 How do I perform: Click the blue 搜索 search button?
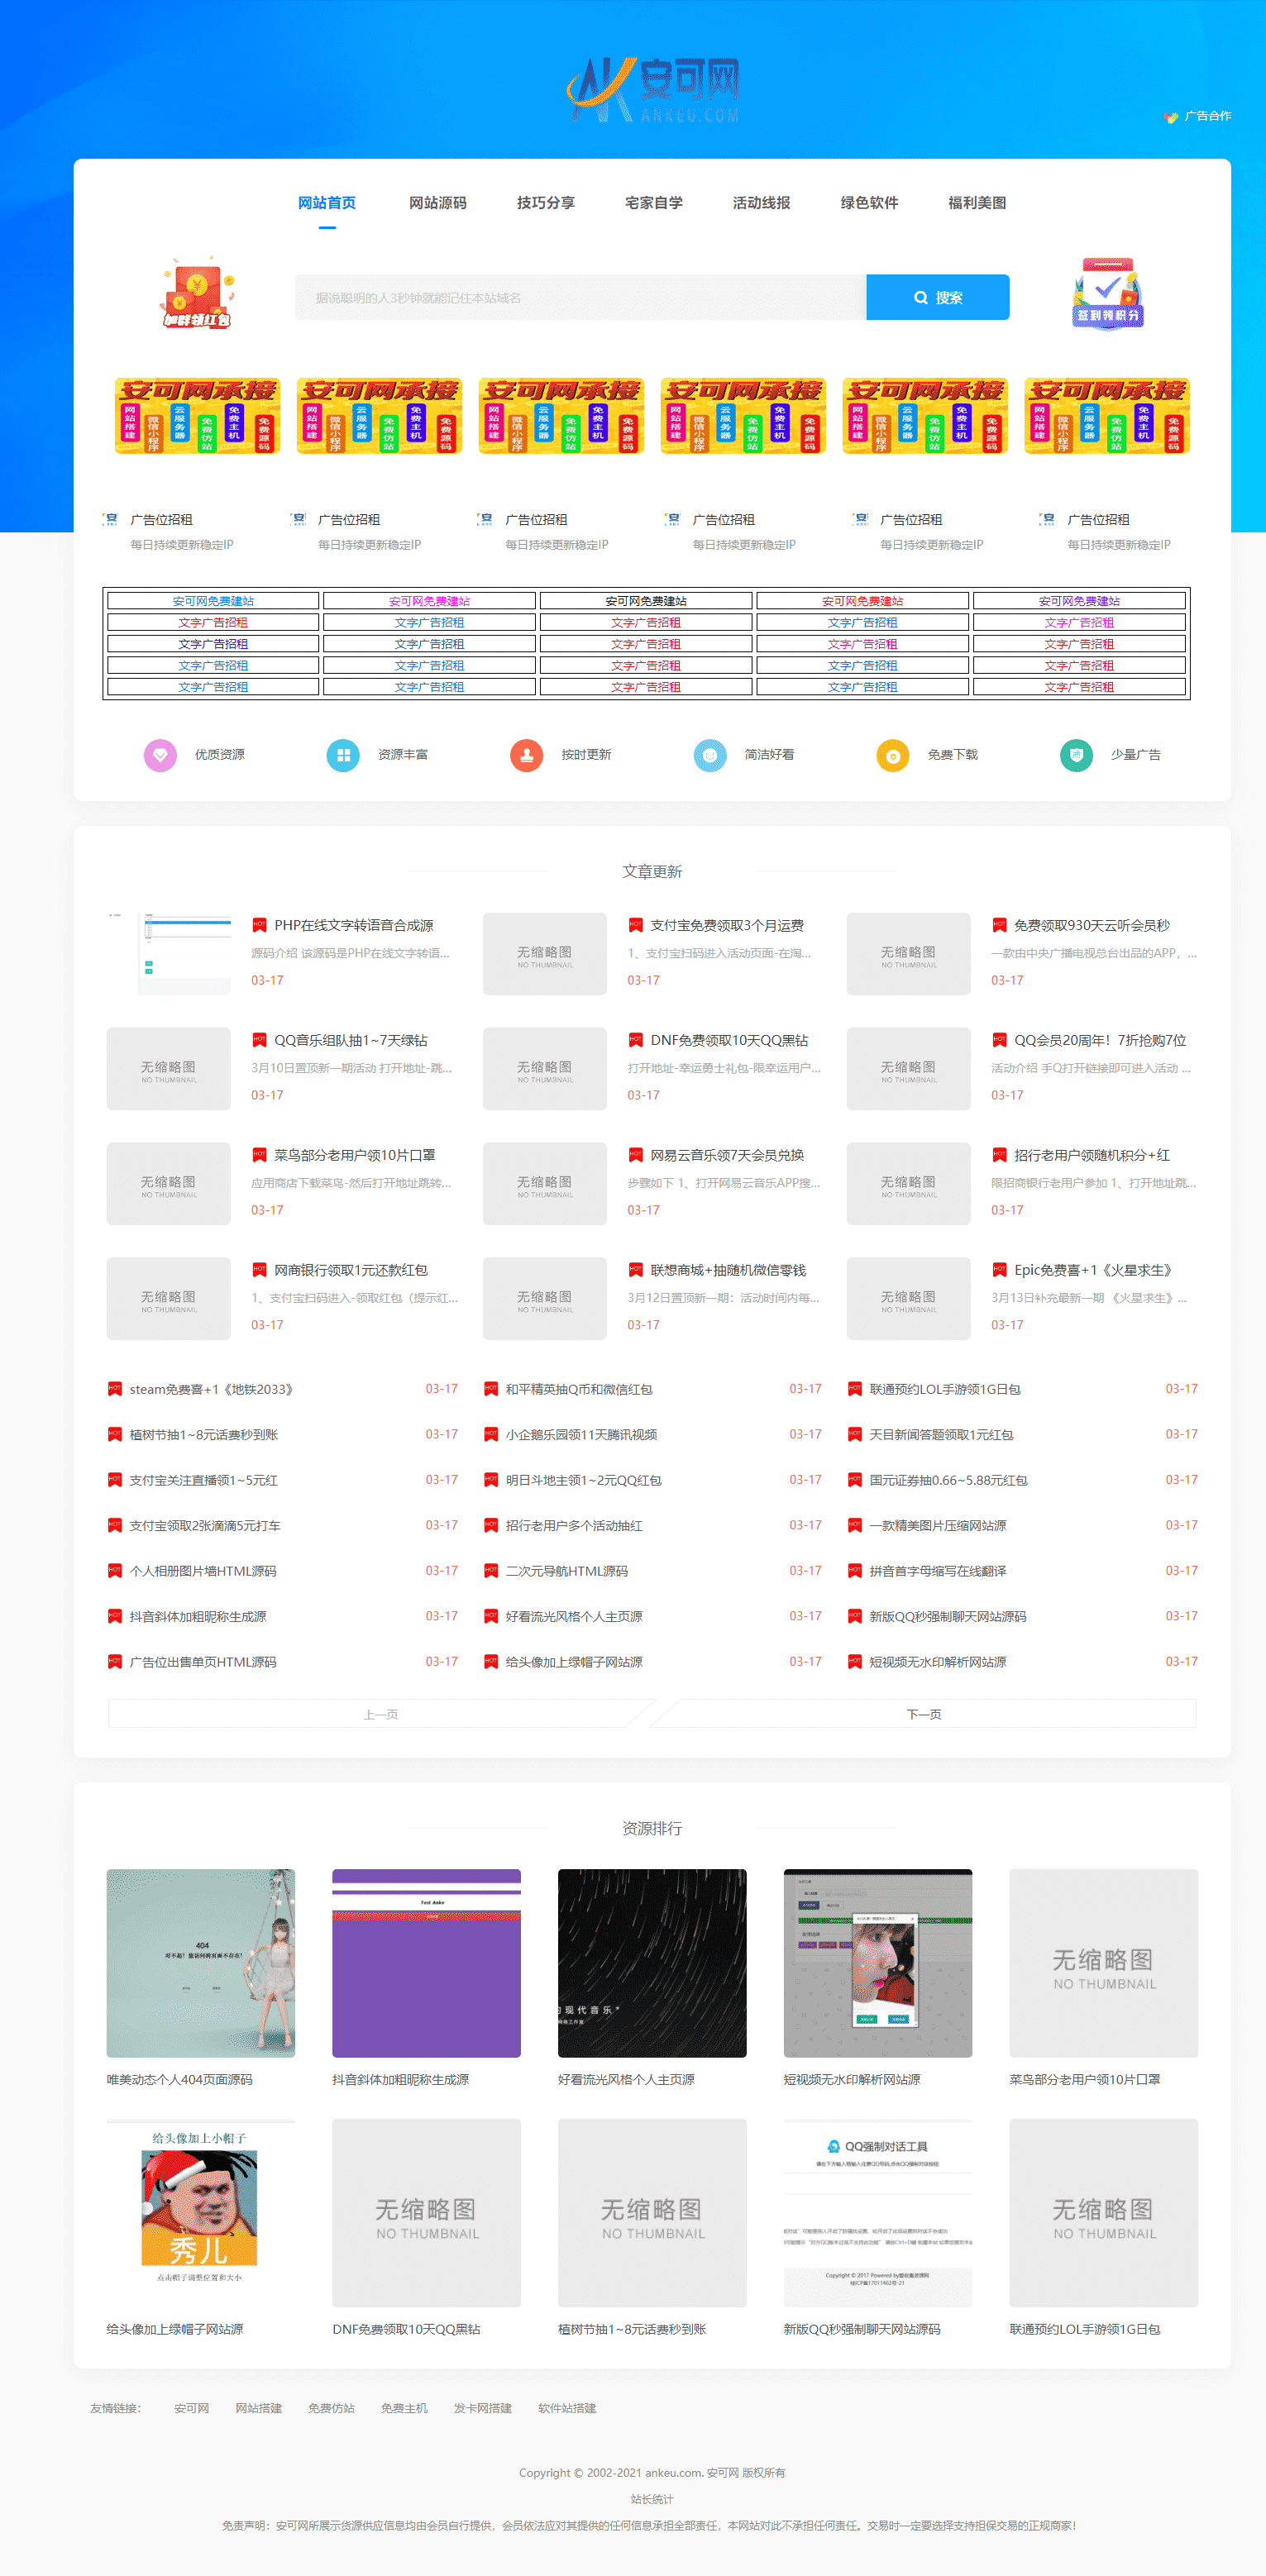click(938, 297)
